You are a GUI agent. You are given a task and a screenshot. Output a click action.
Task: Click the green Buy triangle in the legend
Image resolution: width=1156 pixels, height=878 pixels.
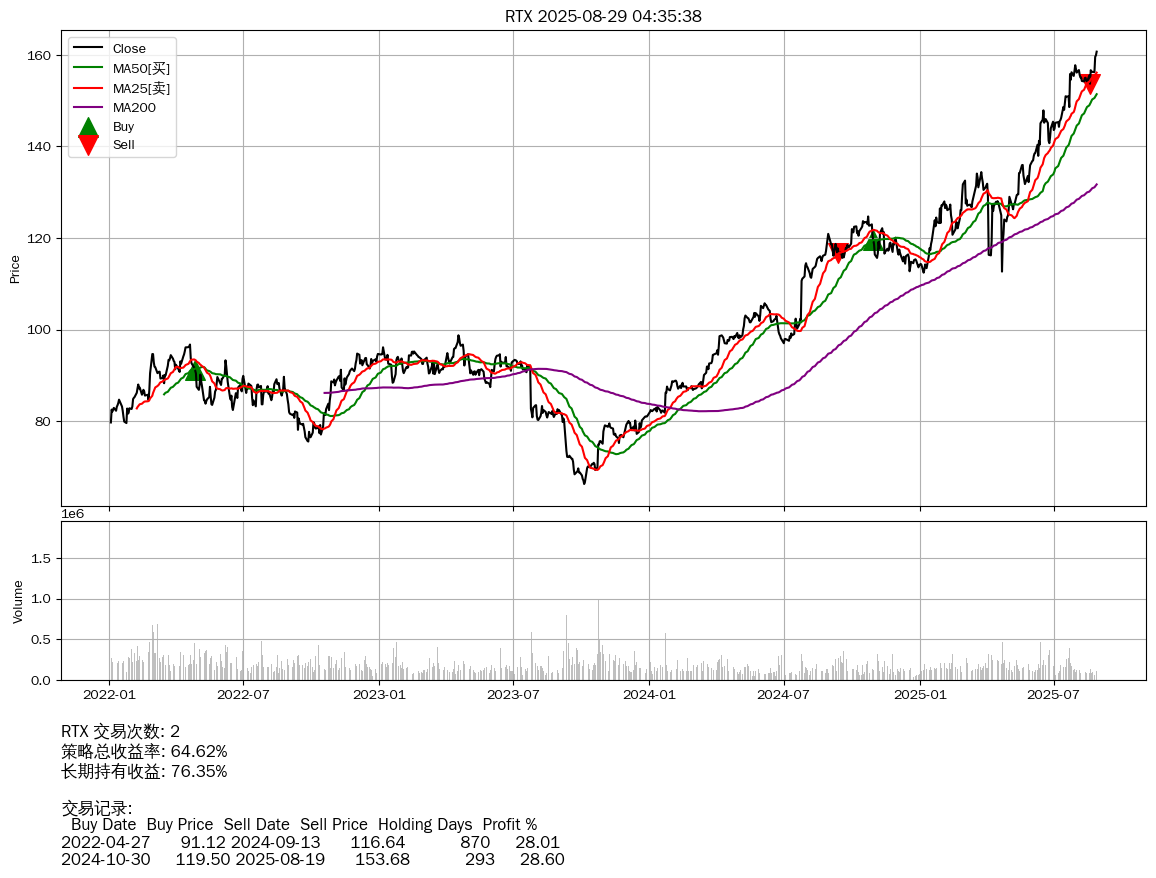[88, 127]
